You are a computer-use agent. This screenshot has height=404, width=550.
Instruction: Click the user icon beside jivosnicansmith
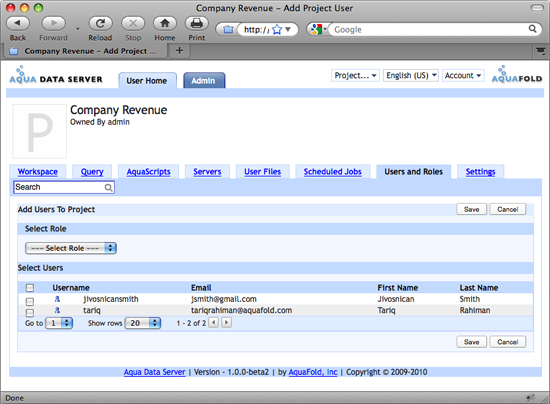(57, 299)
